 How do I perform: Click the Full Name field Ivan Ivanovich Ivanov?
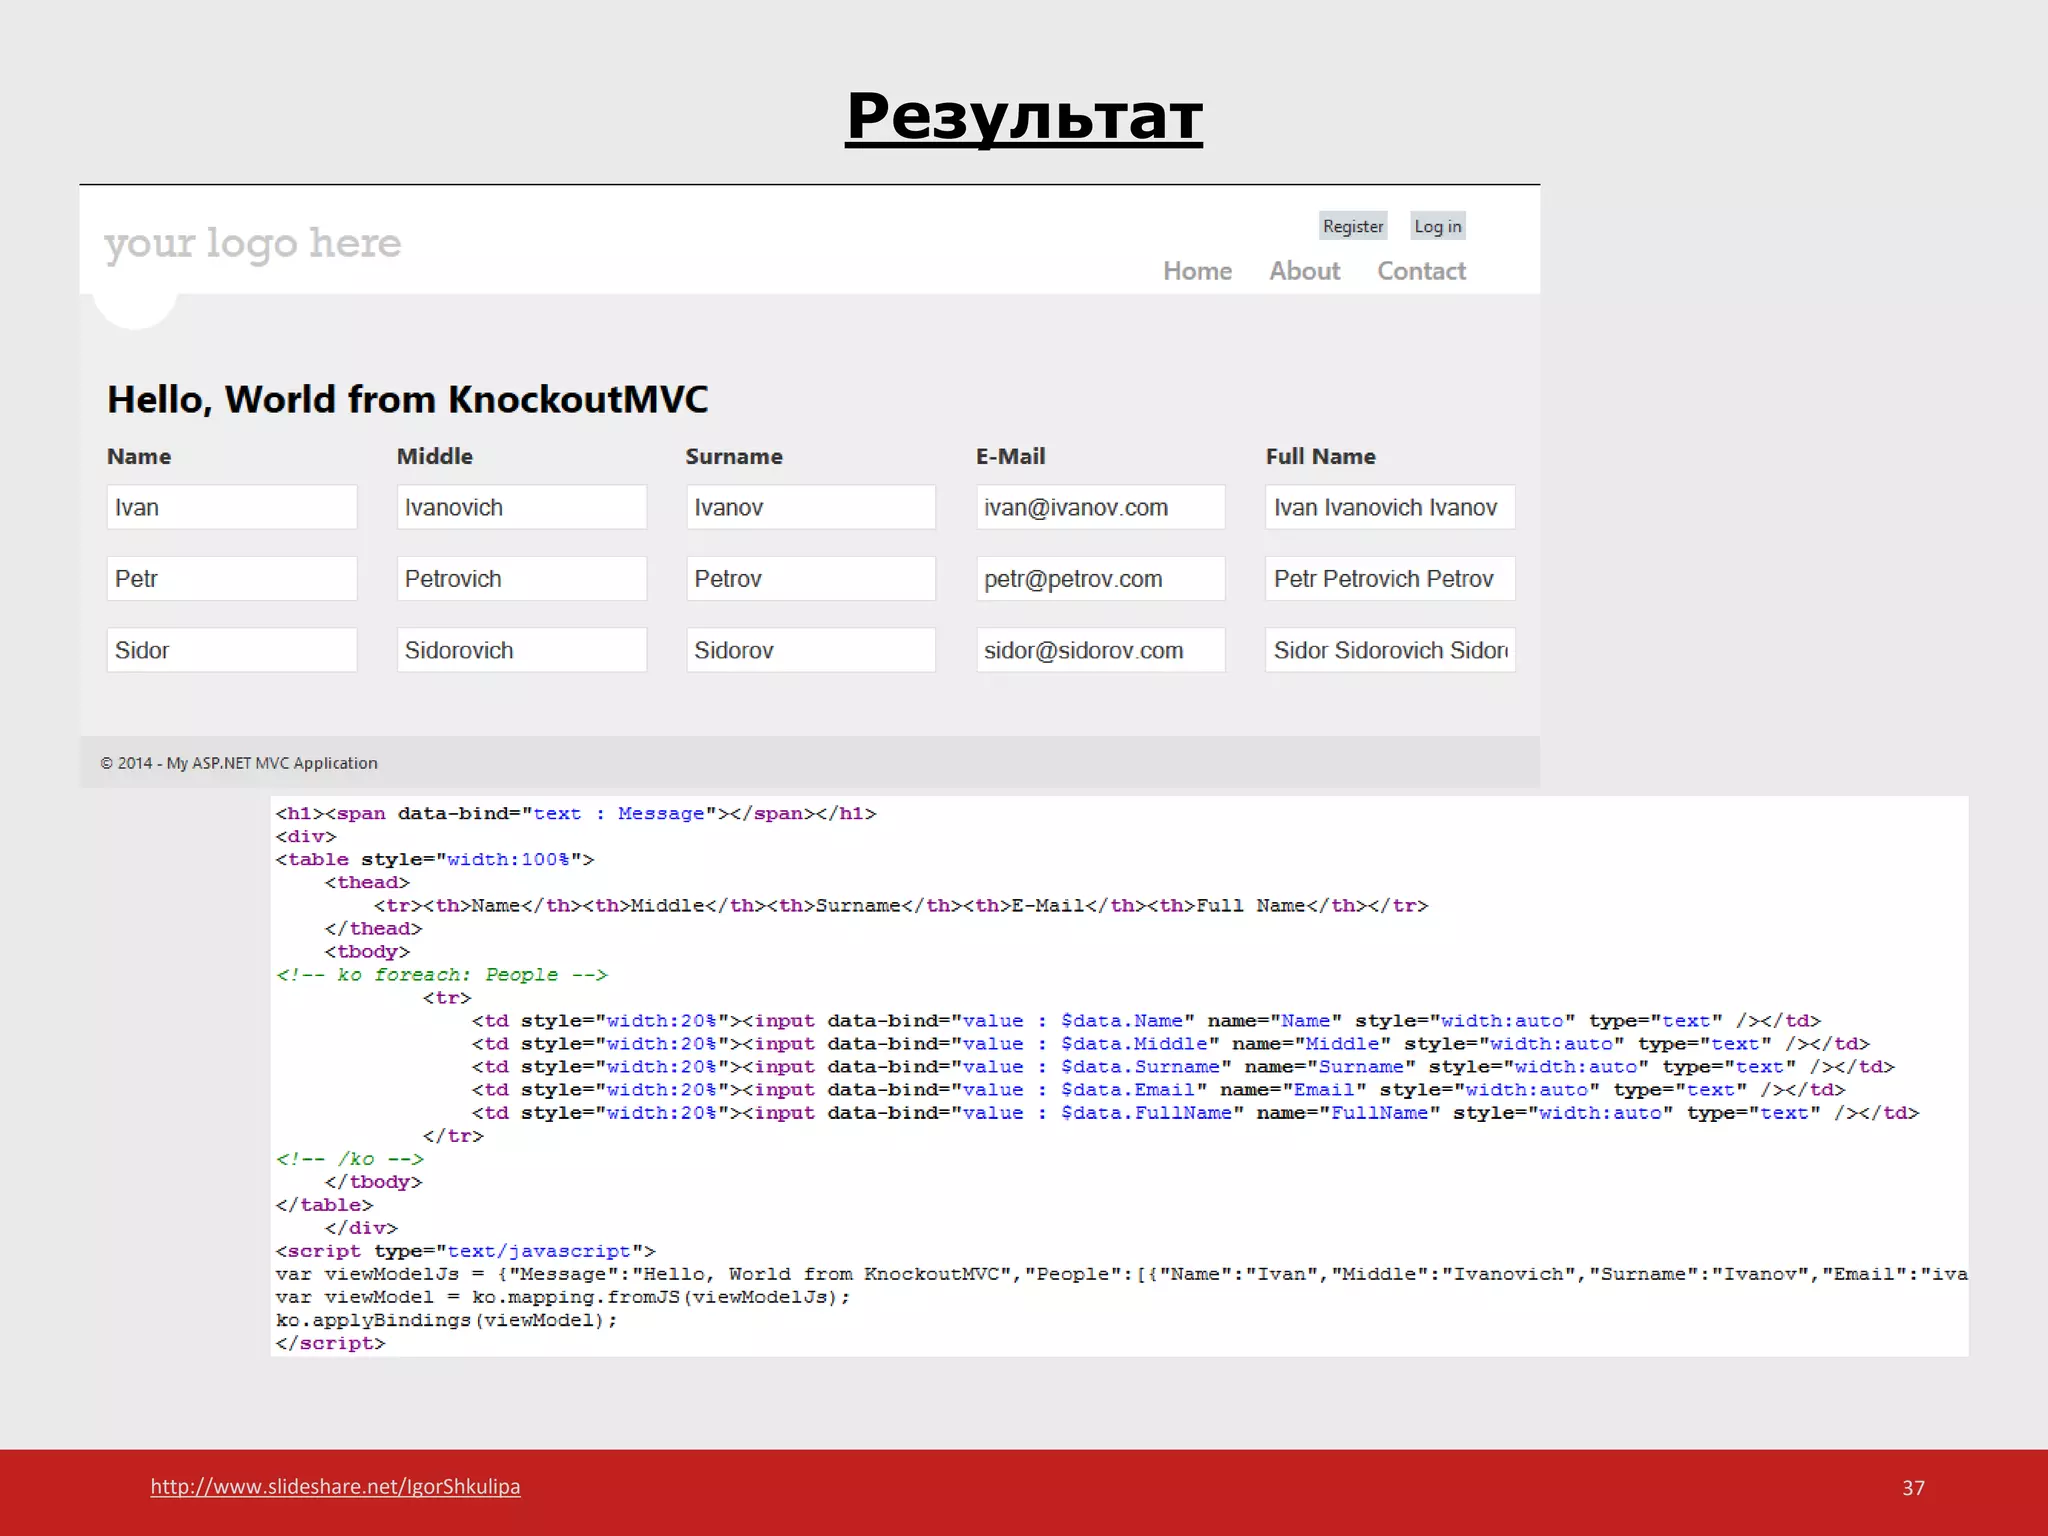tap(1389, 507)
